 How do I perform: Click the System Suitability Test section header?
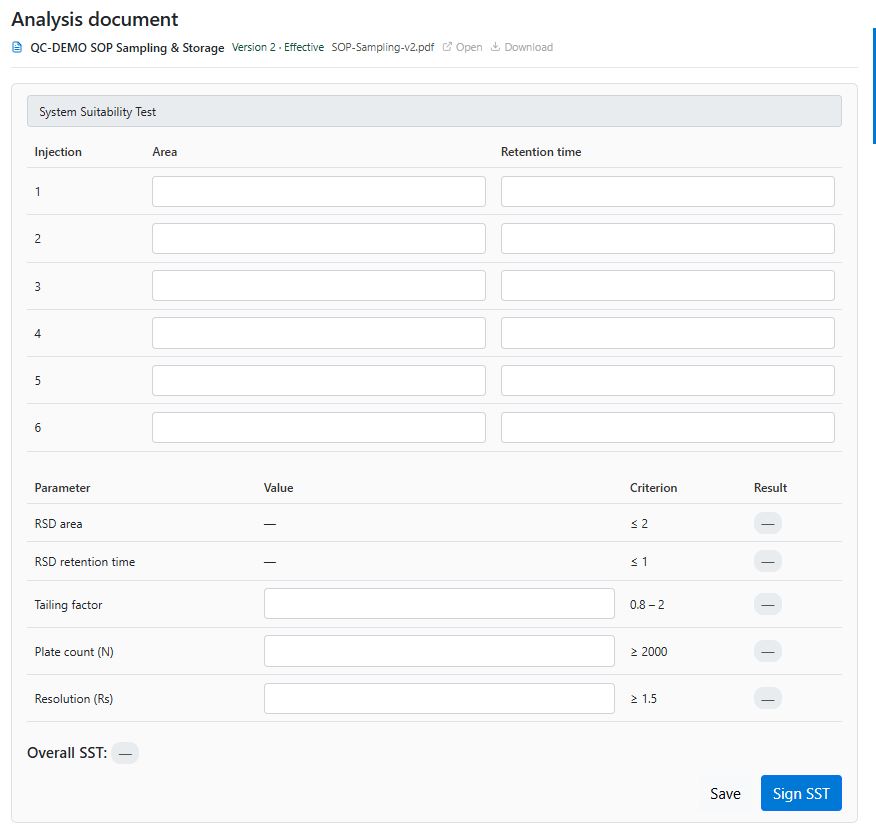[434, 111]
